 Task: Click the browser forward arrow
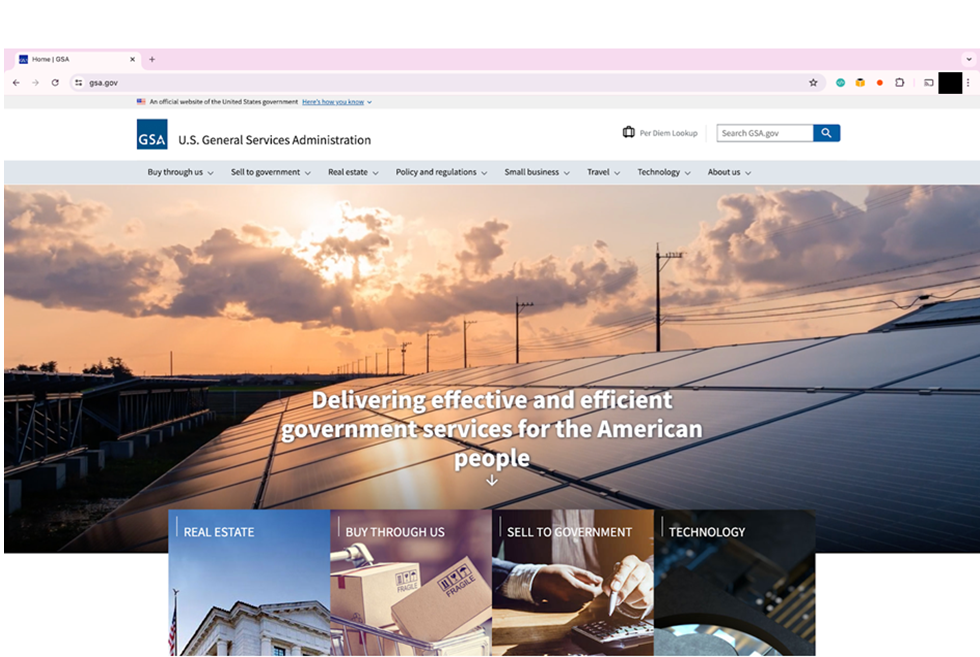coord(36,83)
